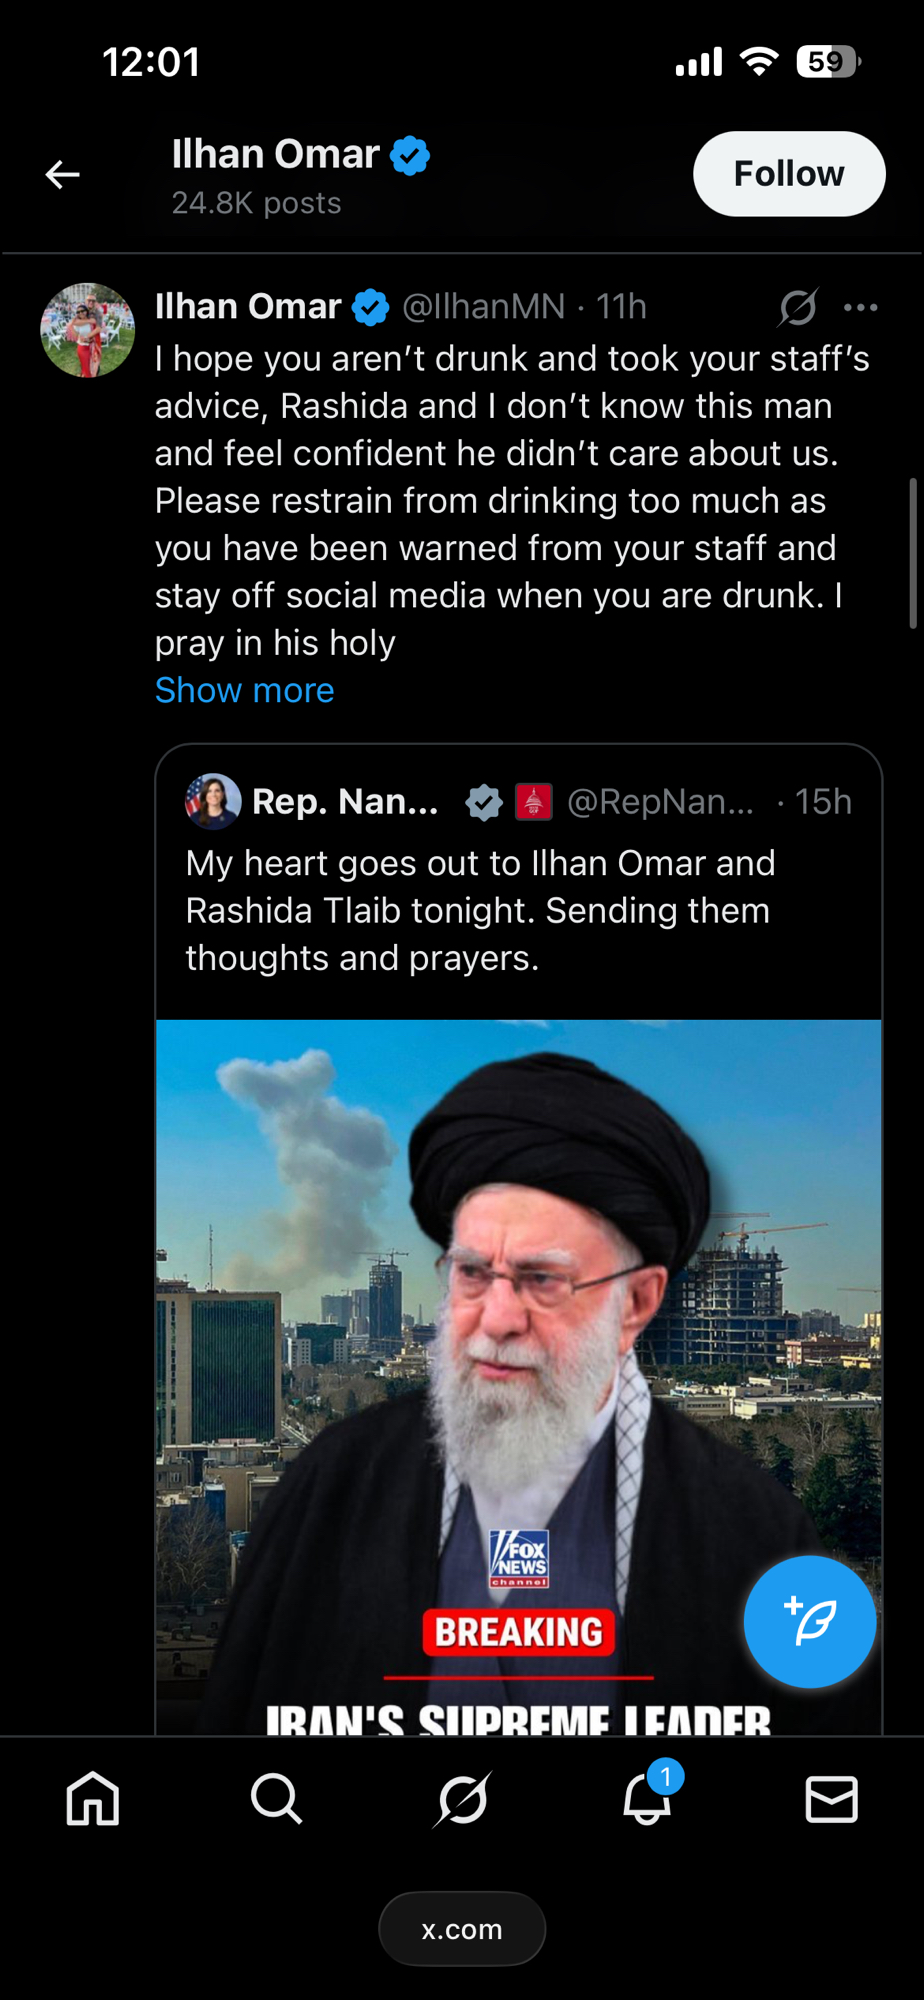Open Grok icon on Ilhan's post
The width and height of the screenshot is (924, 2000).
pos(798,307)
